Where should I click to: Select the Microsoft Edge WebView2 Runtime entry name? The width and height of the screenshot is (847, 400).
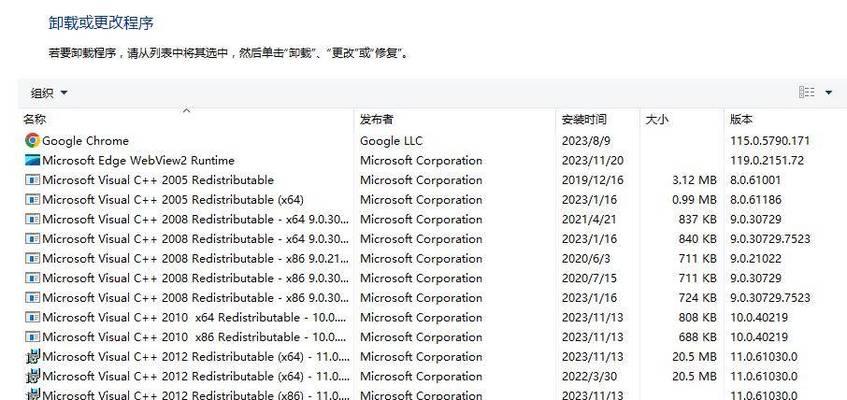click(138, 161)
